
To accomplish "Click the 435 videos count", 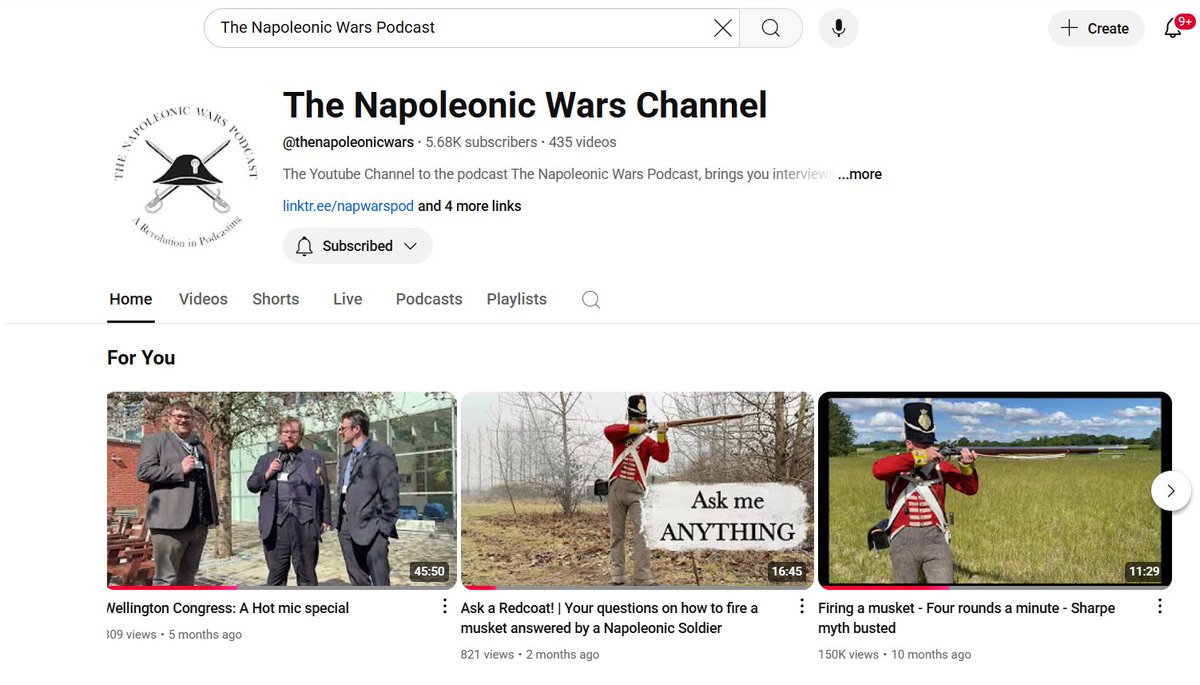I will pyautogui.click(x=582, y=142).
